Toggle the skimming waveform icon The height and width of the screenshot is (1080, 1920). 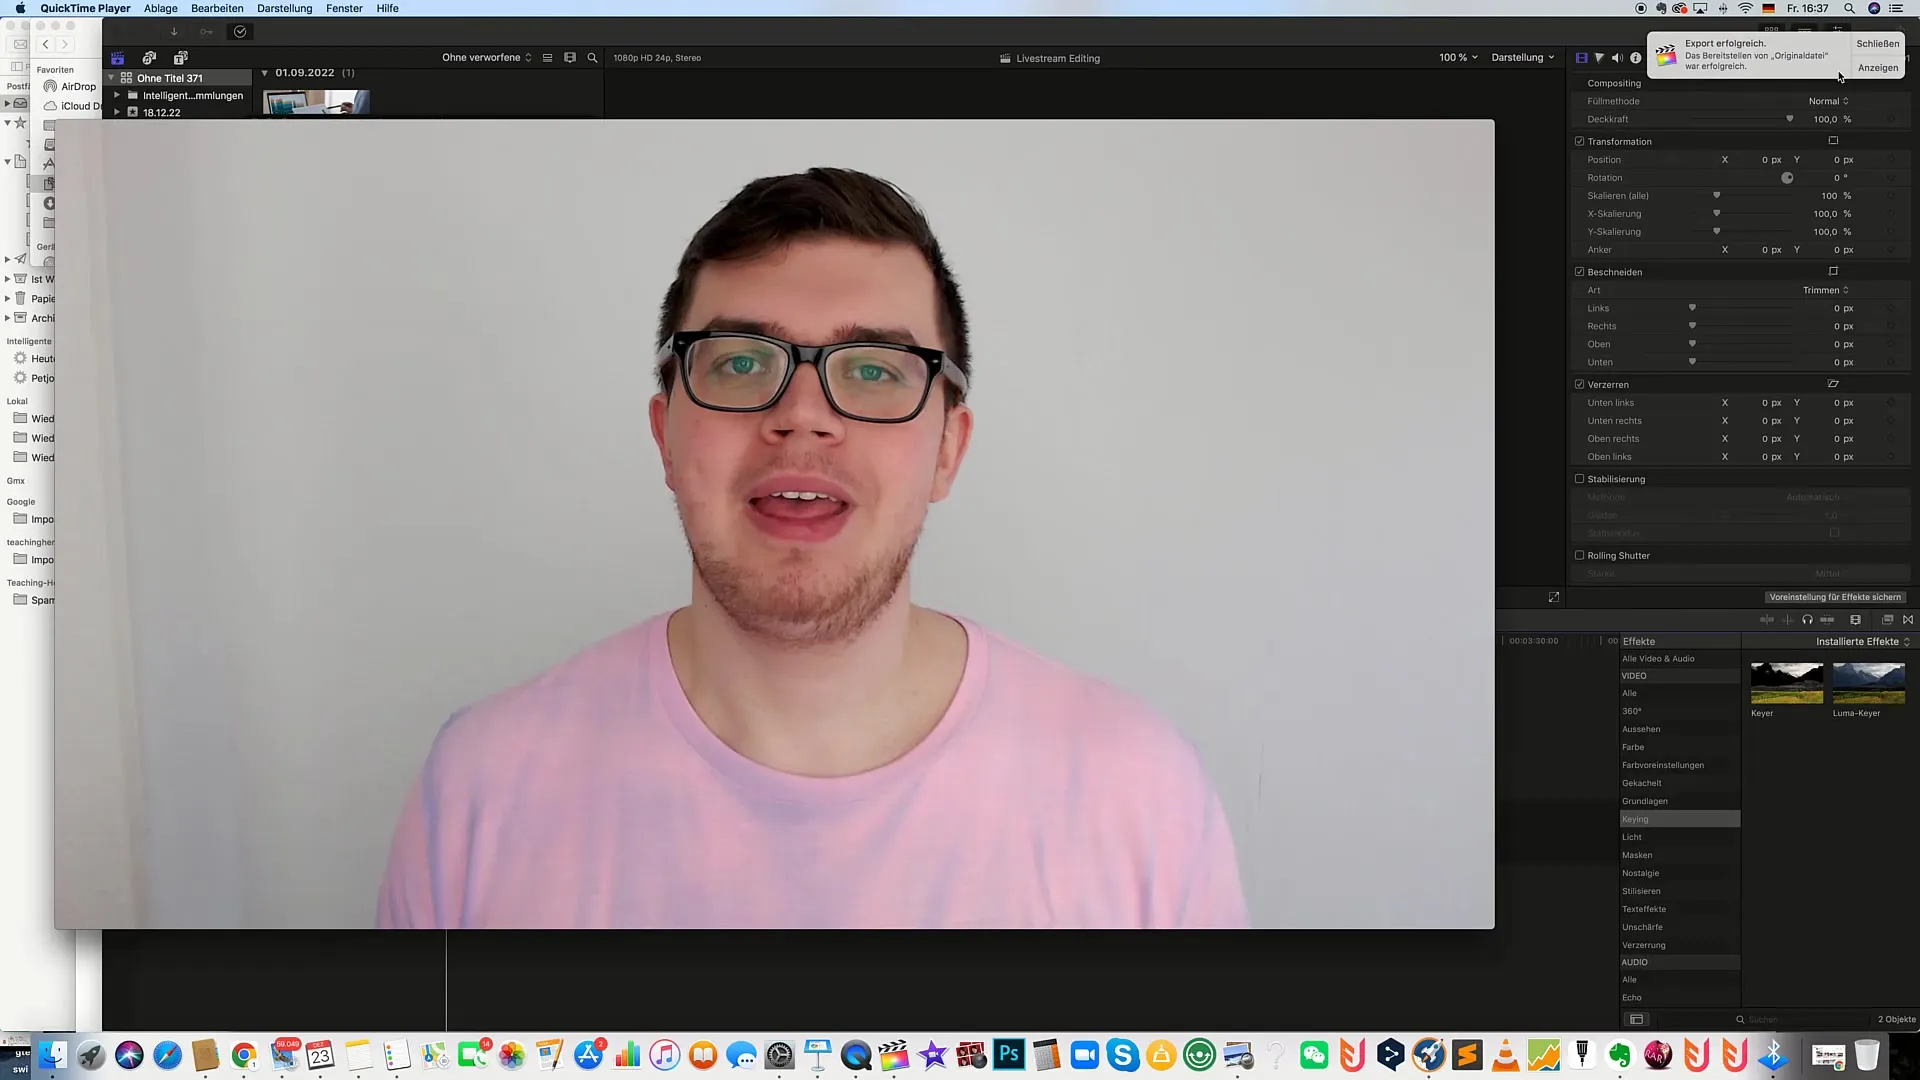click(x=1787, y=620)
